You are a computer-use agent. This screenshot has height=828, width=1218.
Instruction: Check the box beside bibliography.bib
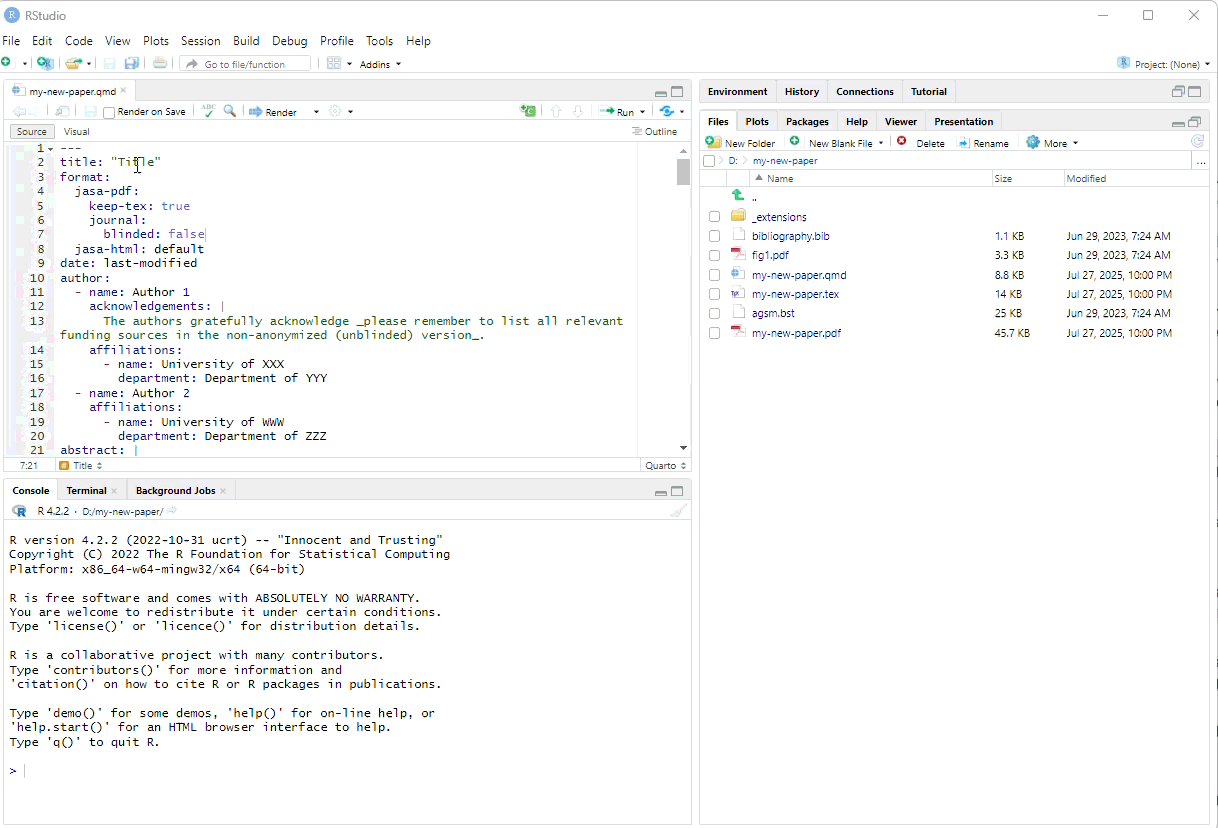(714, 236)
